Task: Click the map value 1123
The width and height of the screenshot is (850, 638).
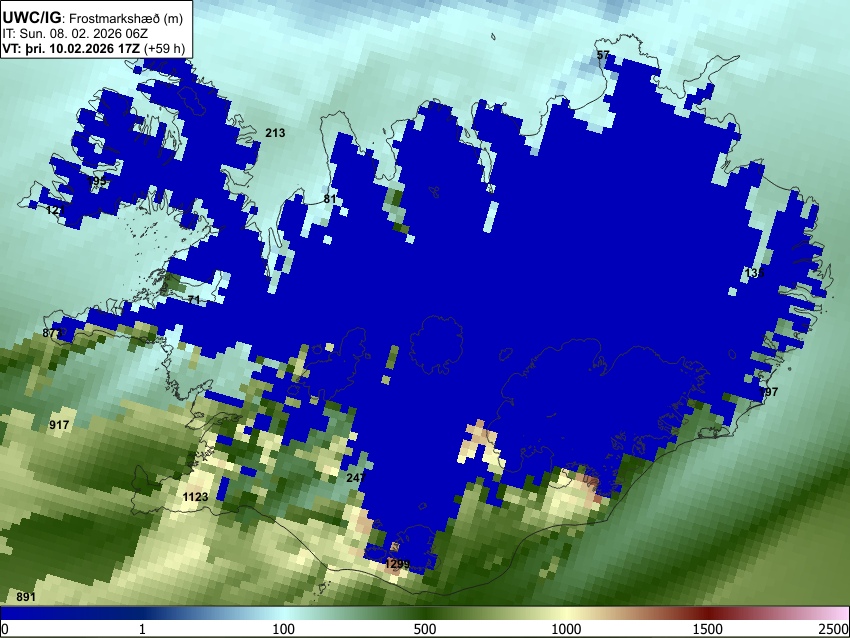Action: [x=195, y=497]
